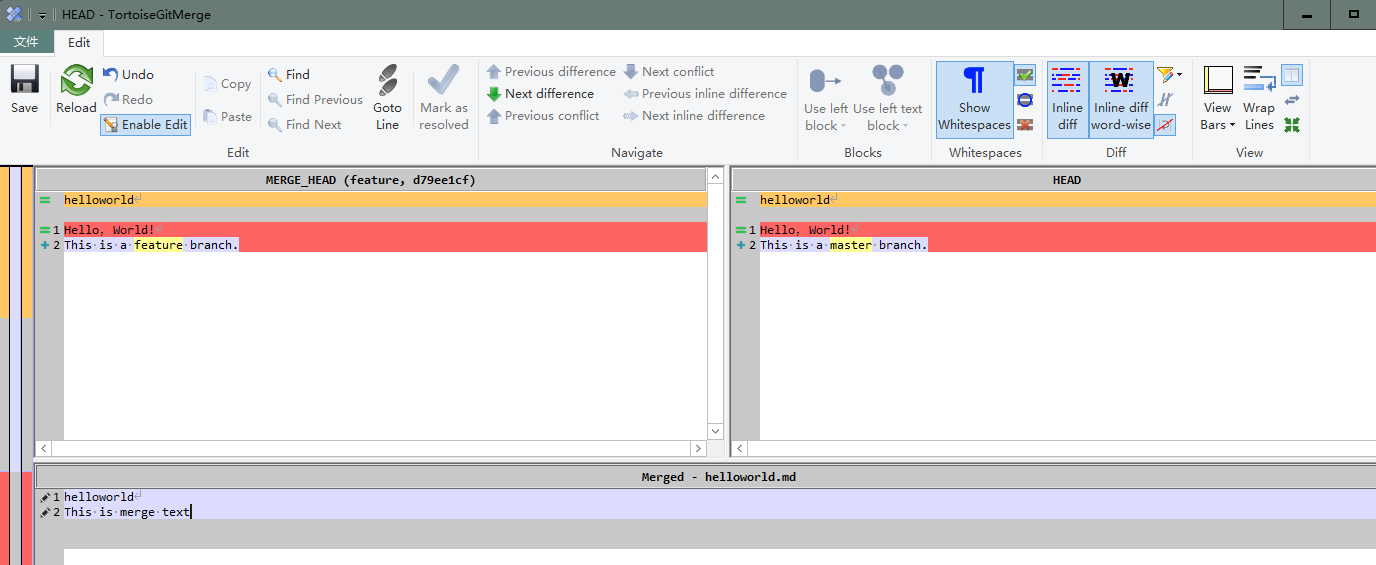Viewport: 1376px width, 565px height.
Task: Click the left pane scroll-down arrow
Action: (x=715, y=431)
